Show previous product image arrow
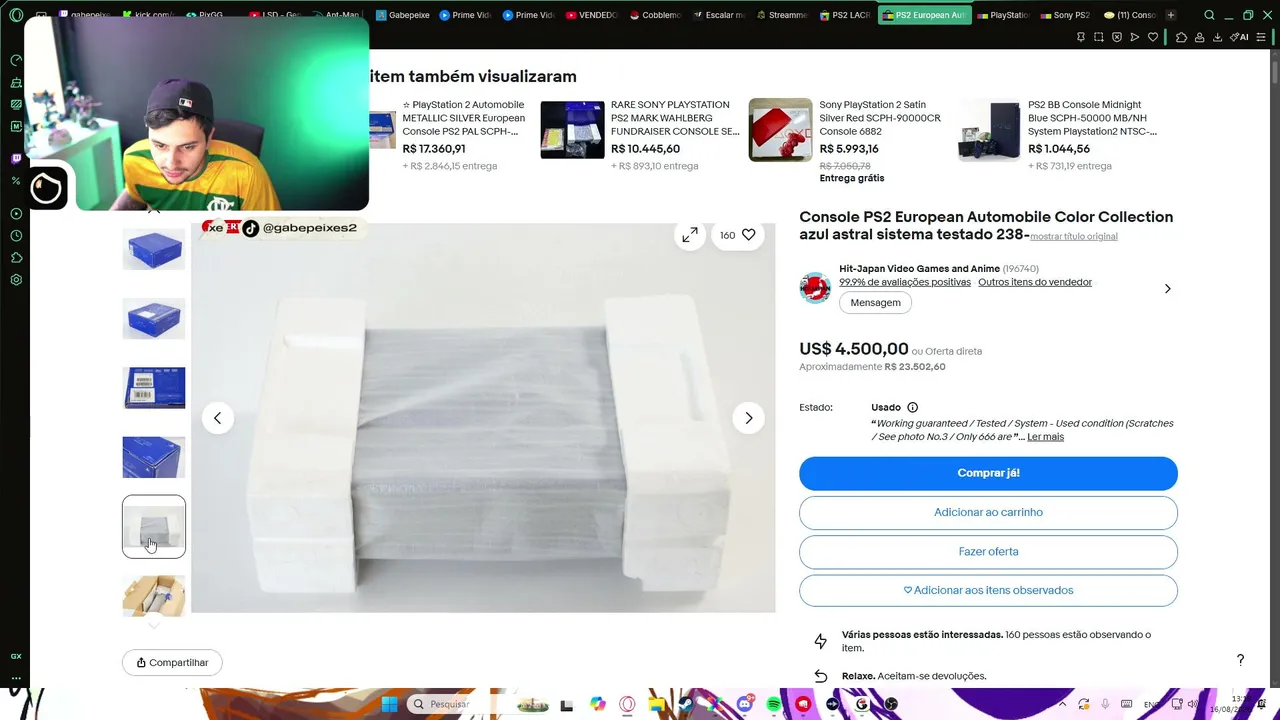The width and height of the screenshot is (1280, 720). coord(217,418)
